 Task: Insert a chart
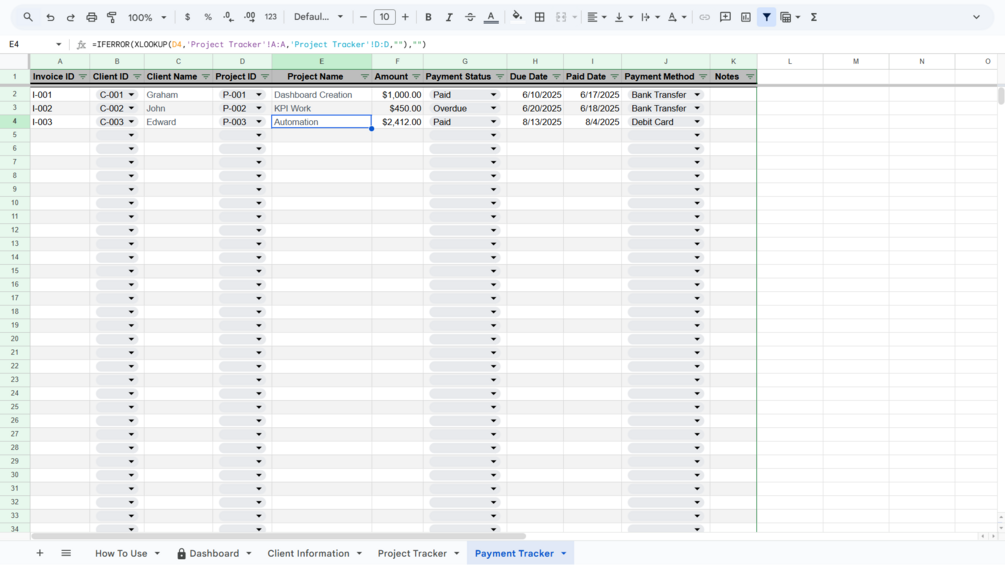[x=745, y=17]
